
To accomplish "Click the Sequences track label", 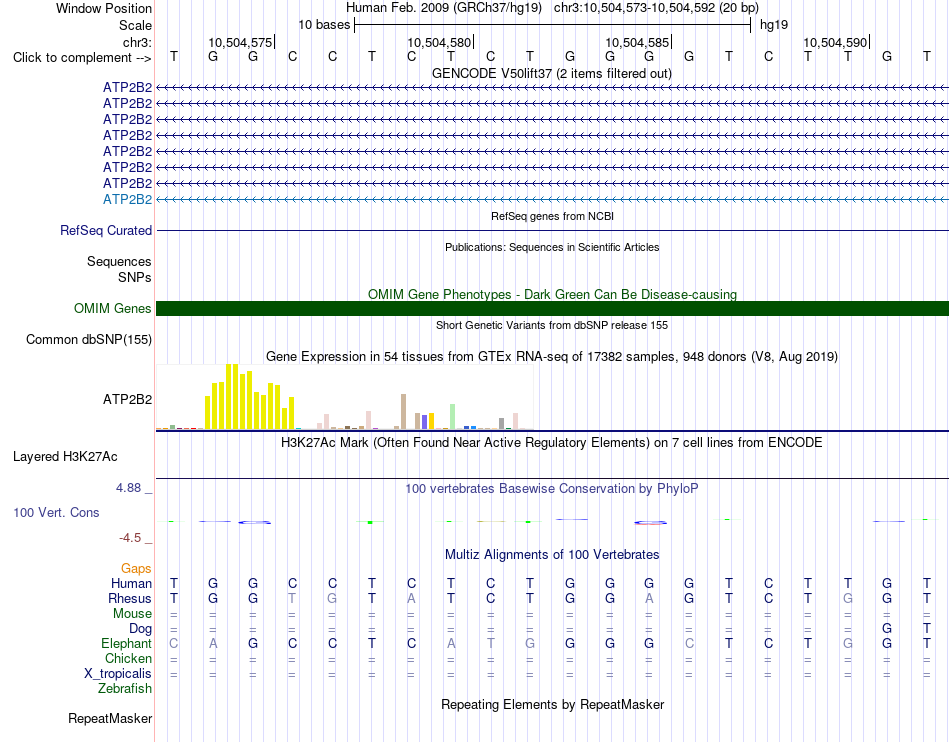I will pos(119,262).
